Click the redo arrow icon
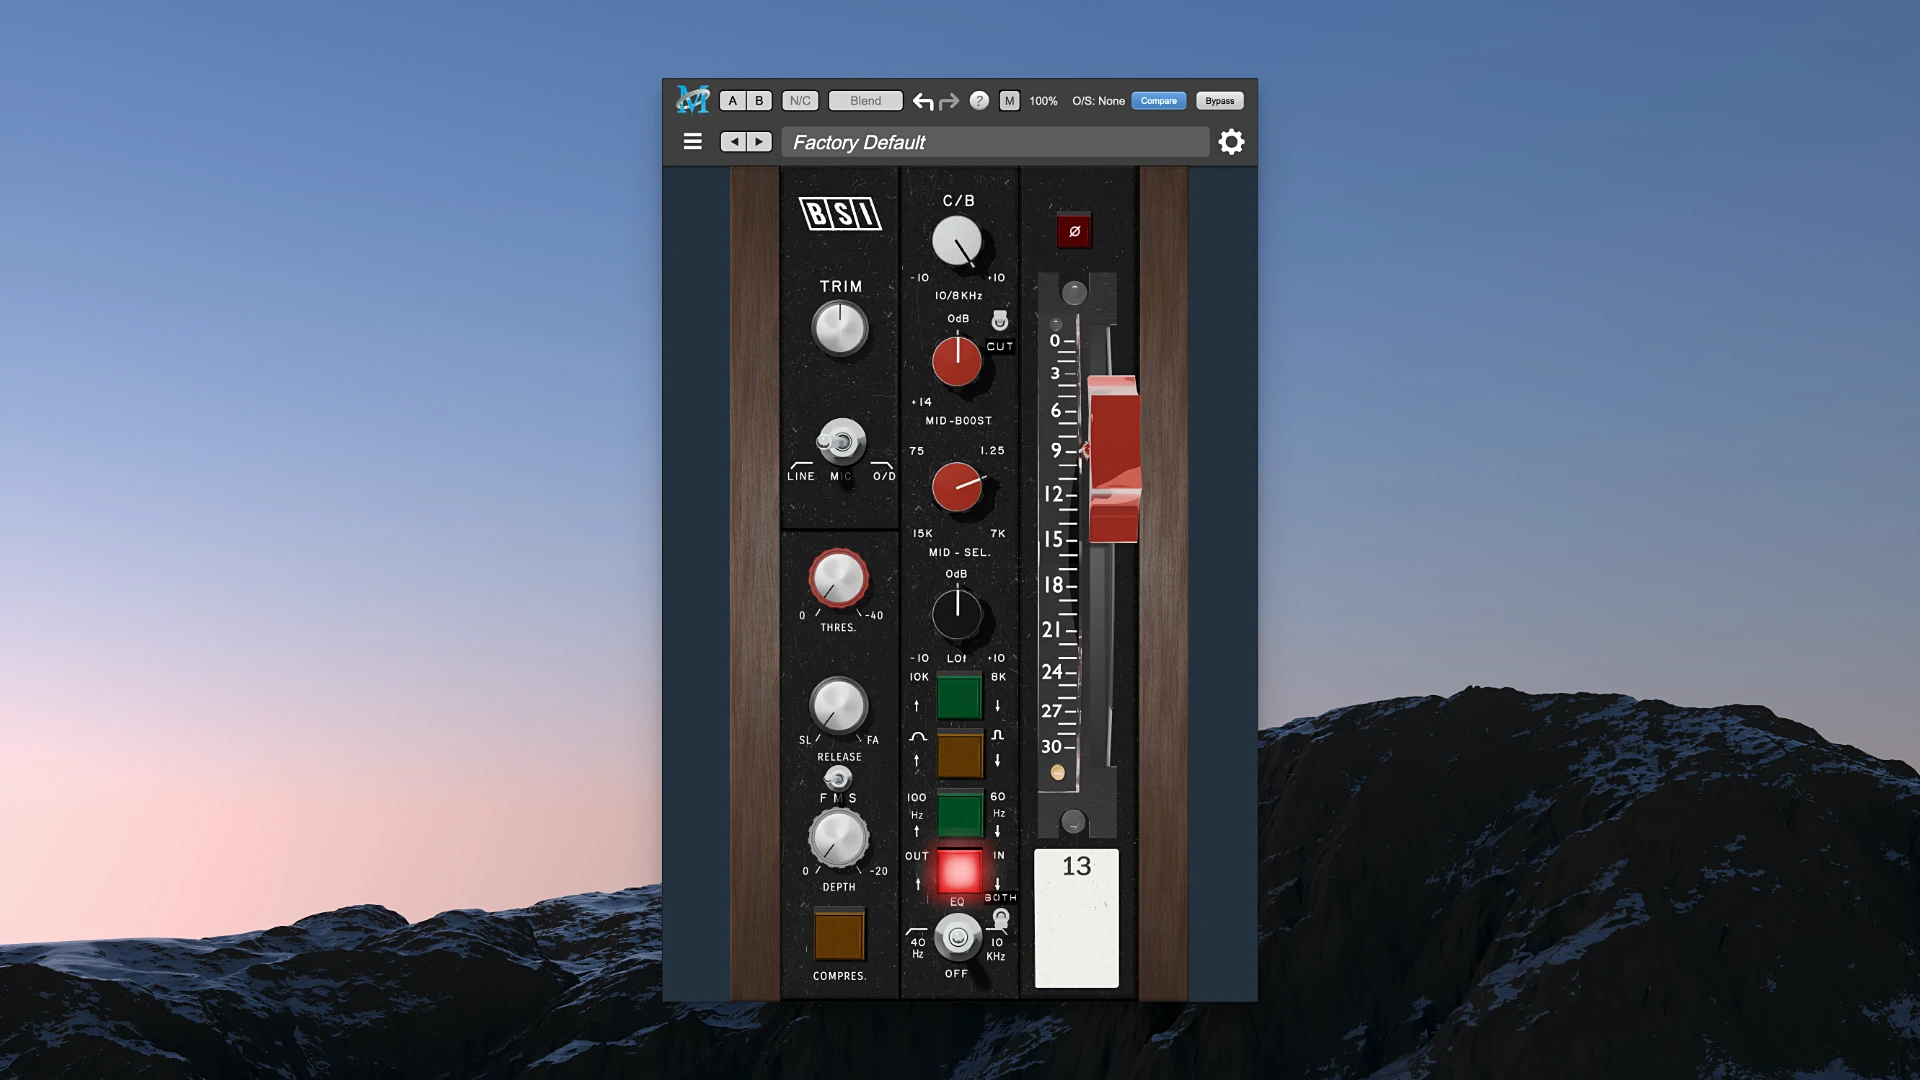Screen dimensions: 1920x1080 click(x=948, y=100)
